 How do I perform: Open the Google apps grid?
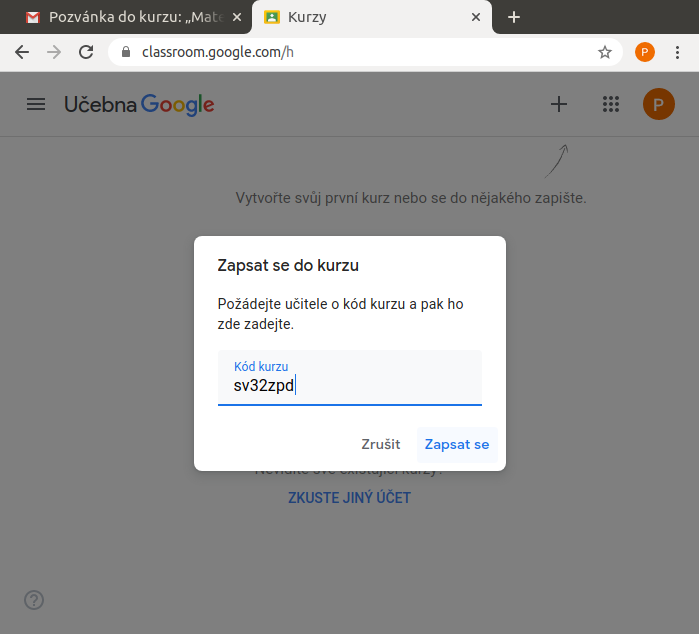tap(611, 104)
